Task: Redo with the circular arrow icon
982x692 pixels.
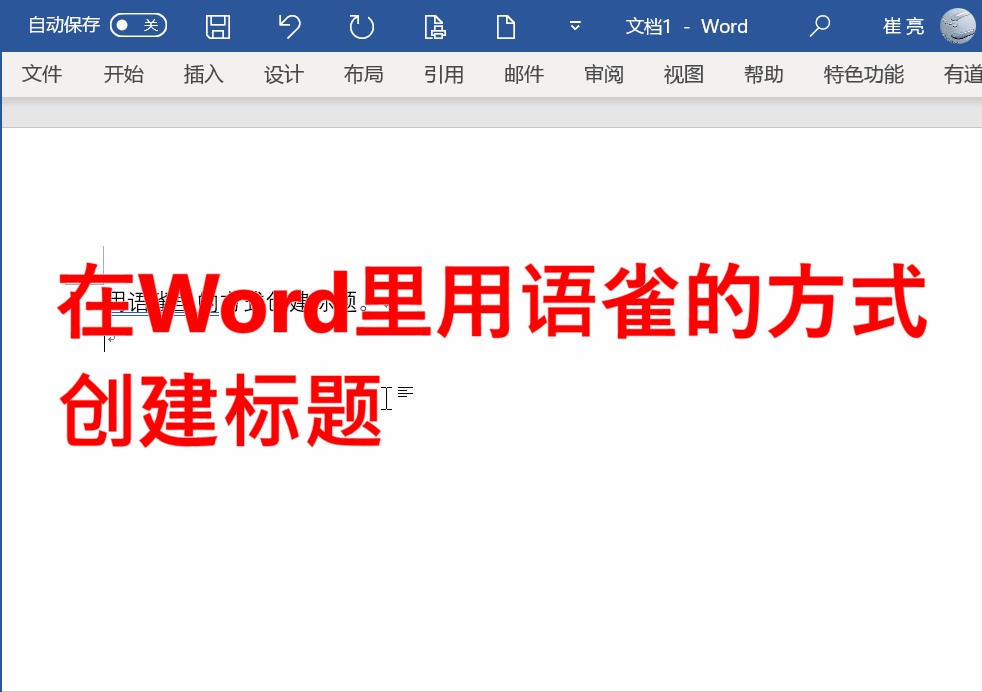Action: pos(361,26)
